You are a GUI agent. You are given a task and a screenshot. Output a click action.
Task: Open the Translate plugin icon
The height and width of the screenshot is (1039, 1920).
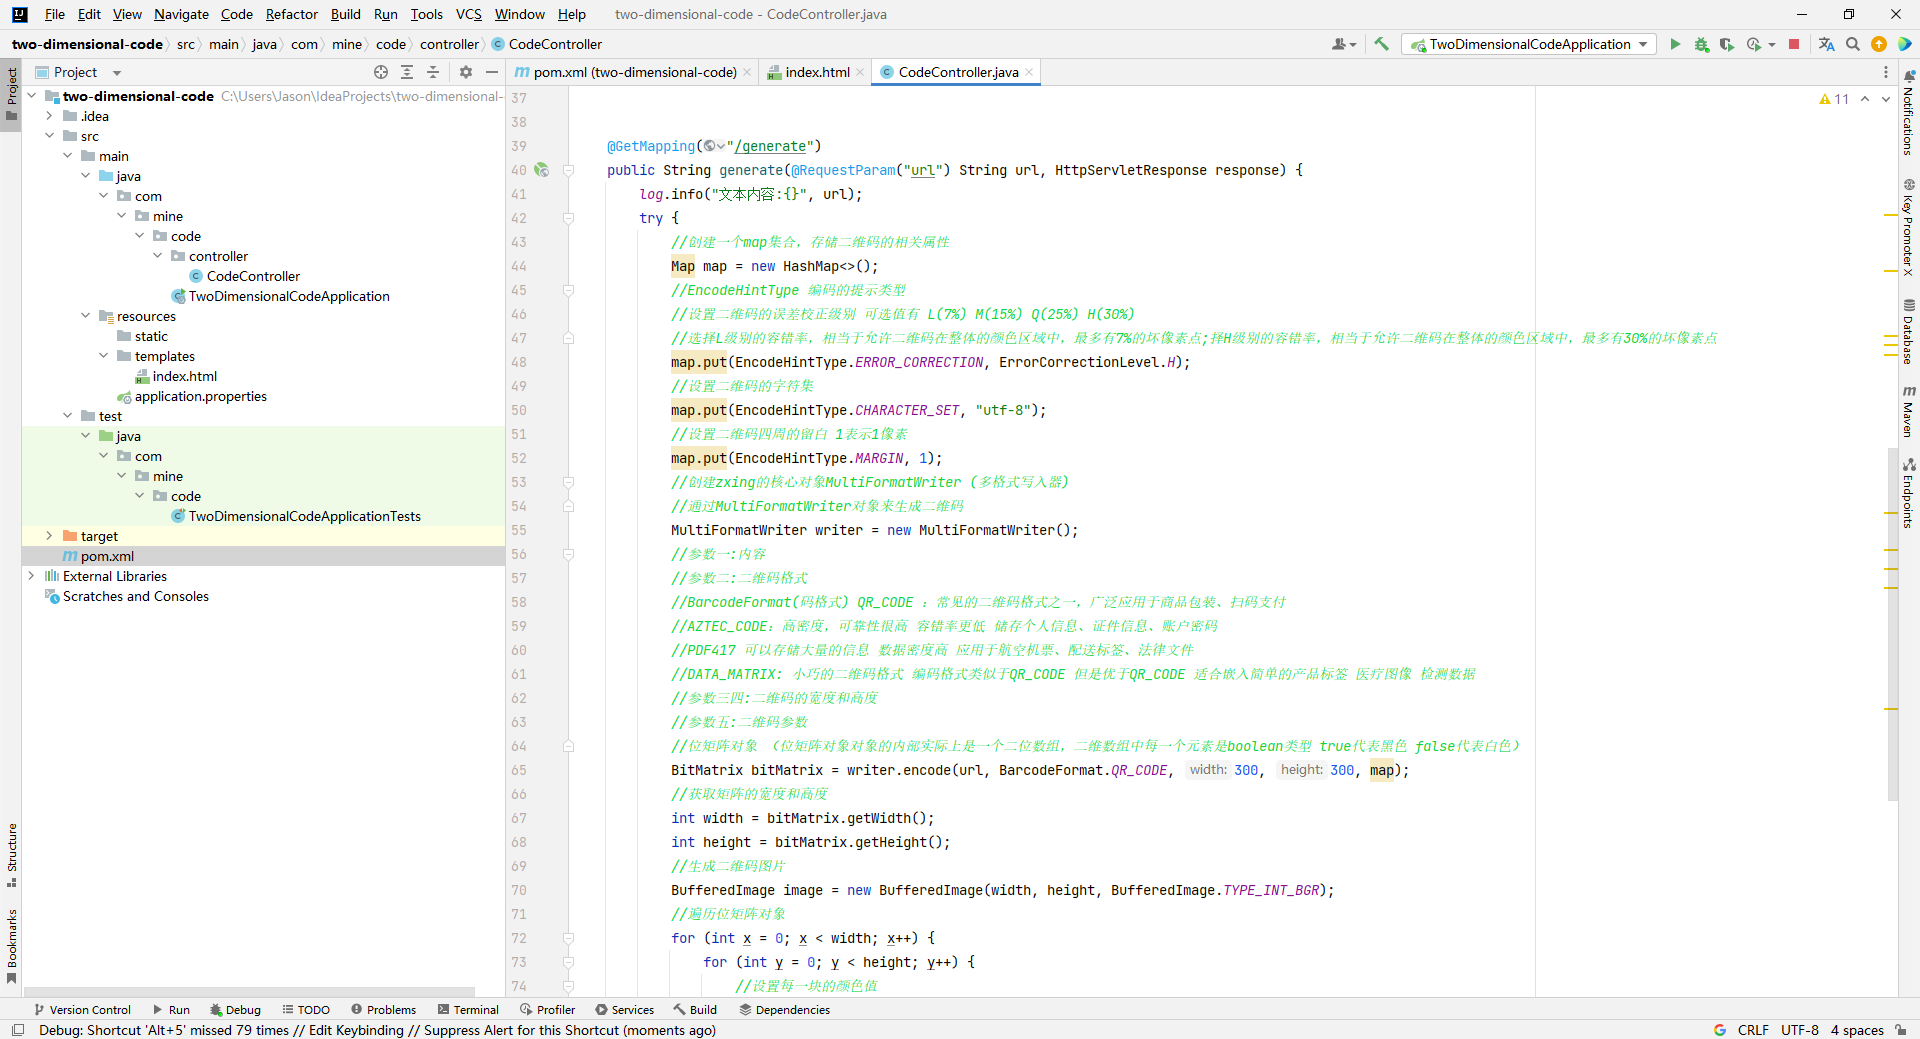[1826, 44]
